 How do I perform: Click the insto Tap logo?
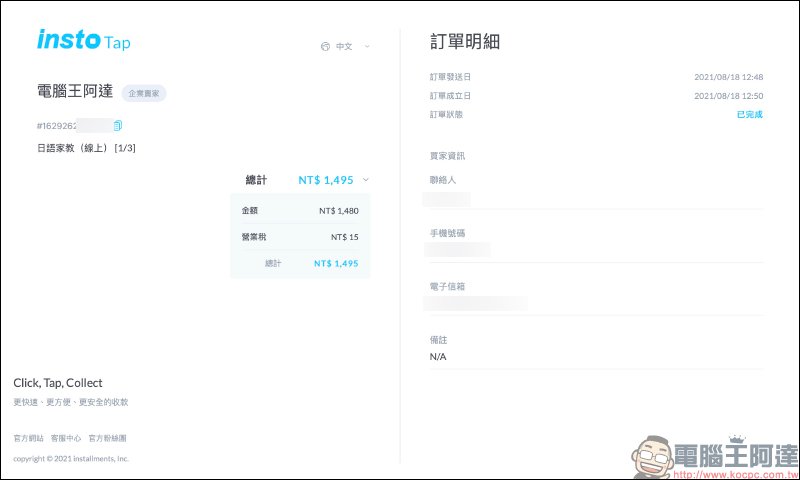pos(84,41)
